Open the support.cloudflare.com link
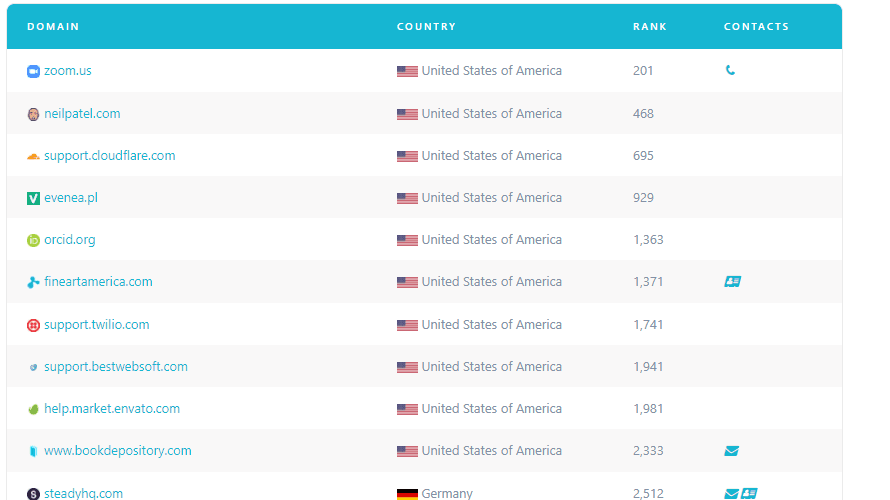Image resolution: width=890 pixels, height=500 pixels. point(110,156)
